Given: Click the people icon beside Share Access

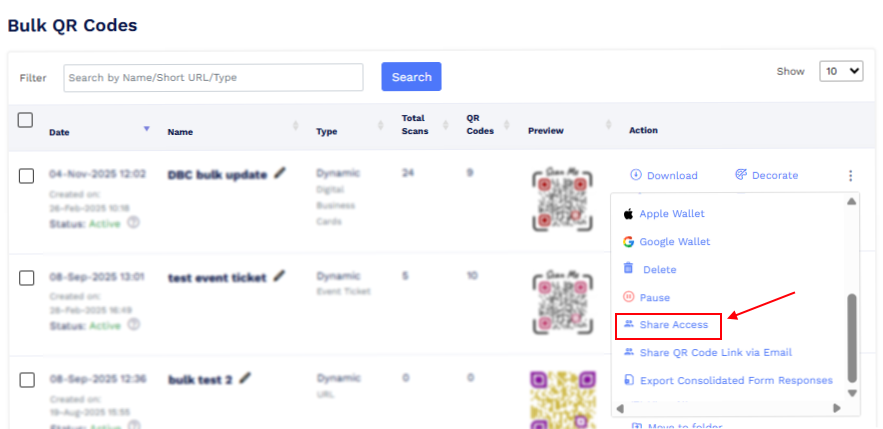Looking at the screenshot, I should click(x=628, y=324).
